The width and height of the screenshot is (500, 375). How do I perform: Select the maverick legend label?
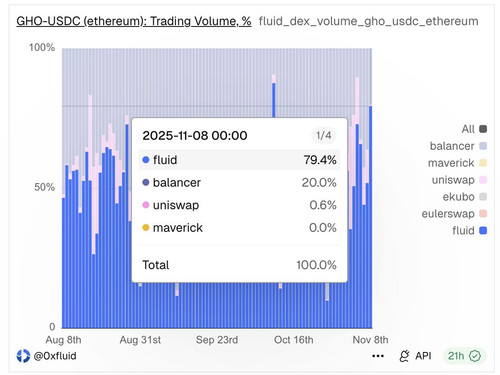pos(451,163)
